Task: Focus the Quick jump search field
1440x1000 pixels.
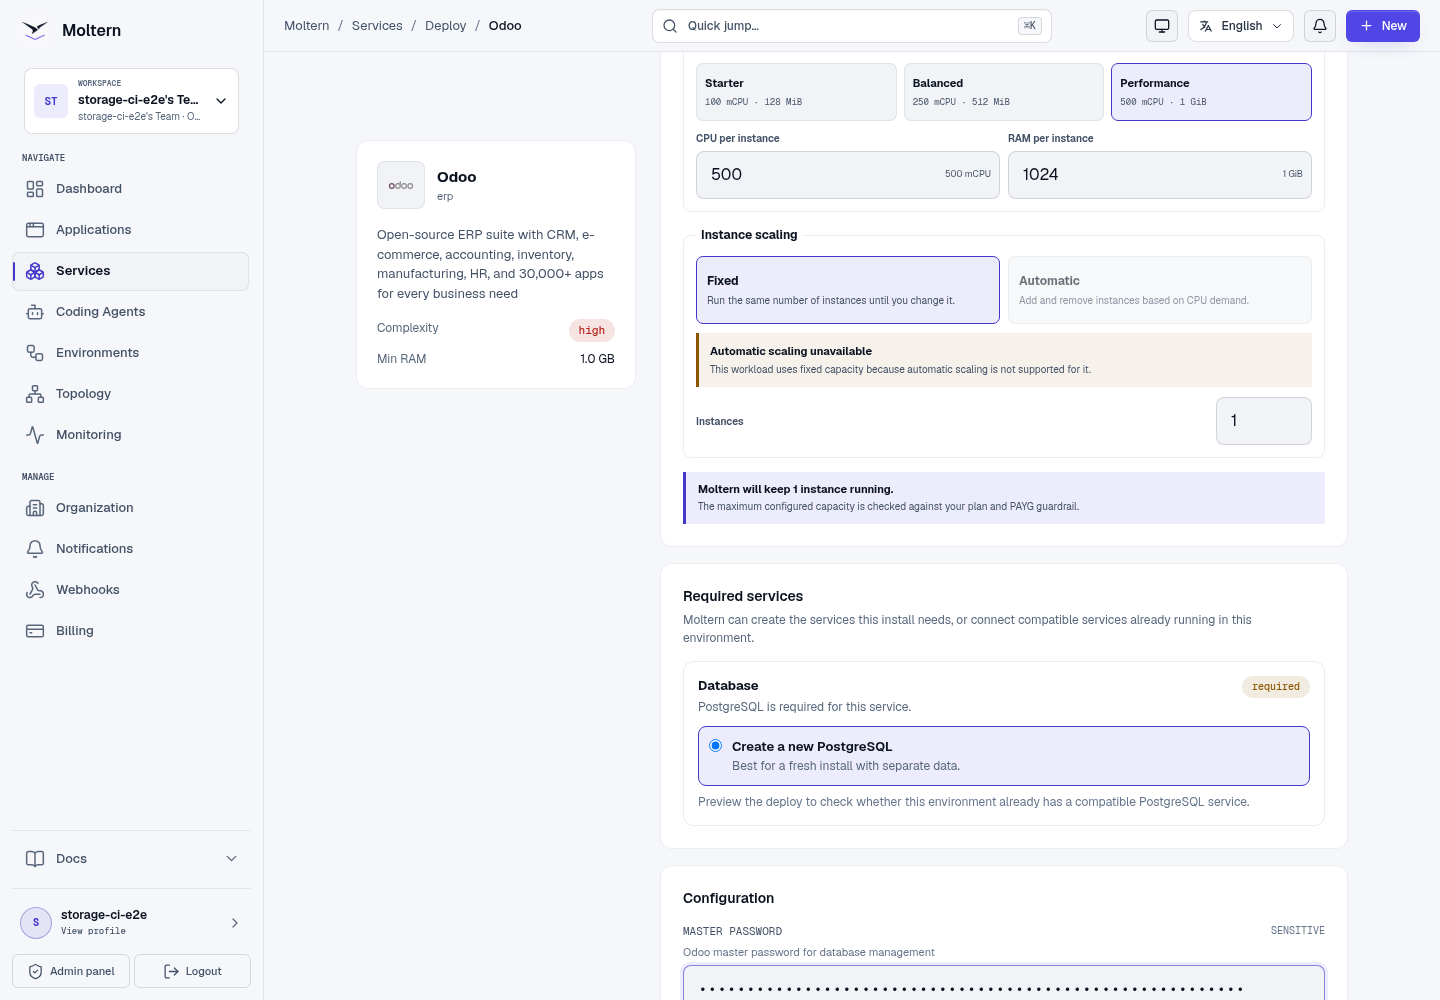Action: pyautogui.click(x=852, y=26)
